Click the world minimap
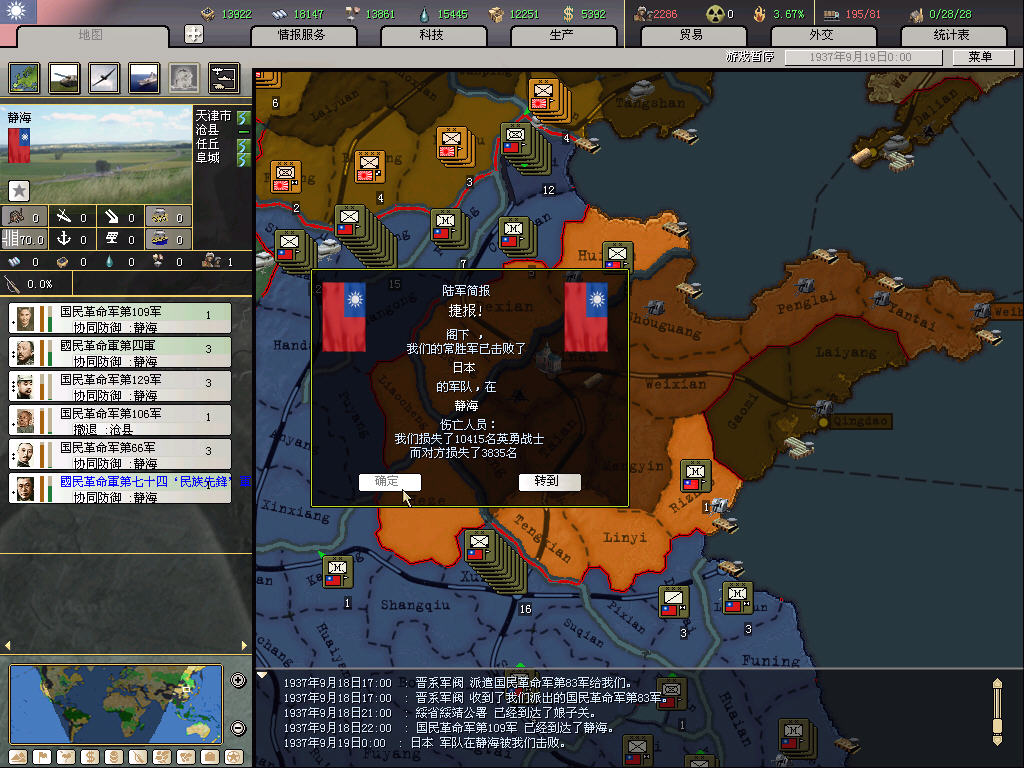 coord(116,704)
